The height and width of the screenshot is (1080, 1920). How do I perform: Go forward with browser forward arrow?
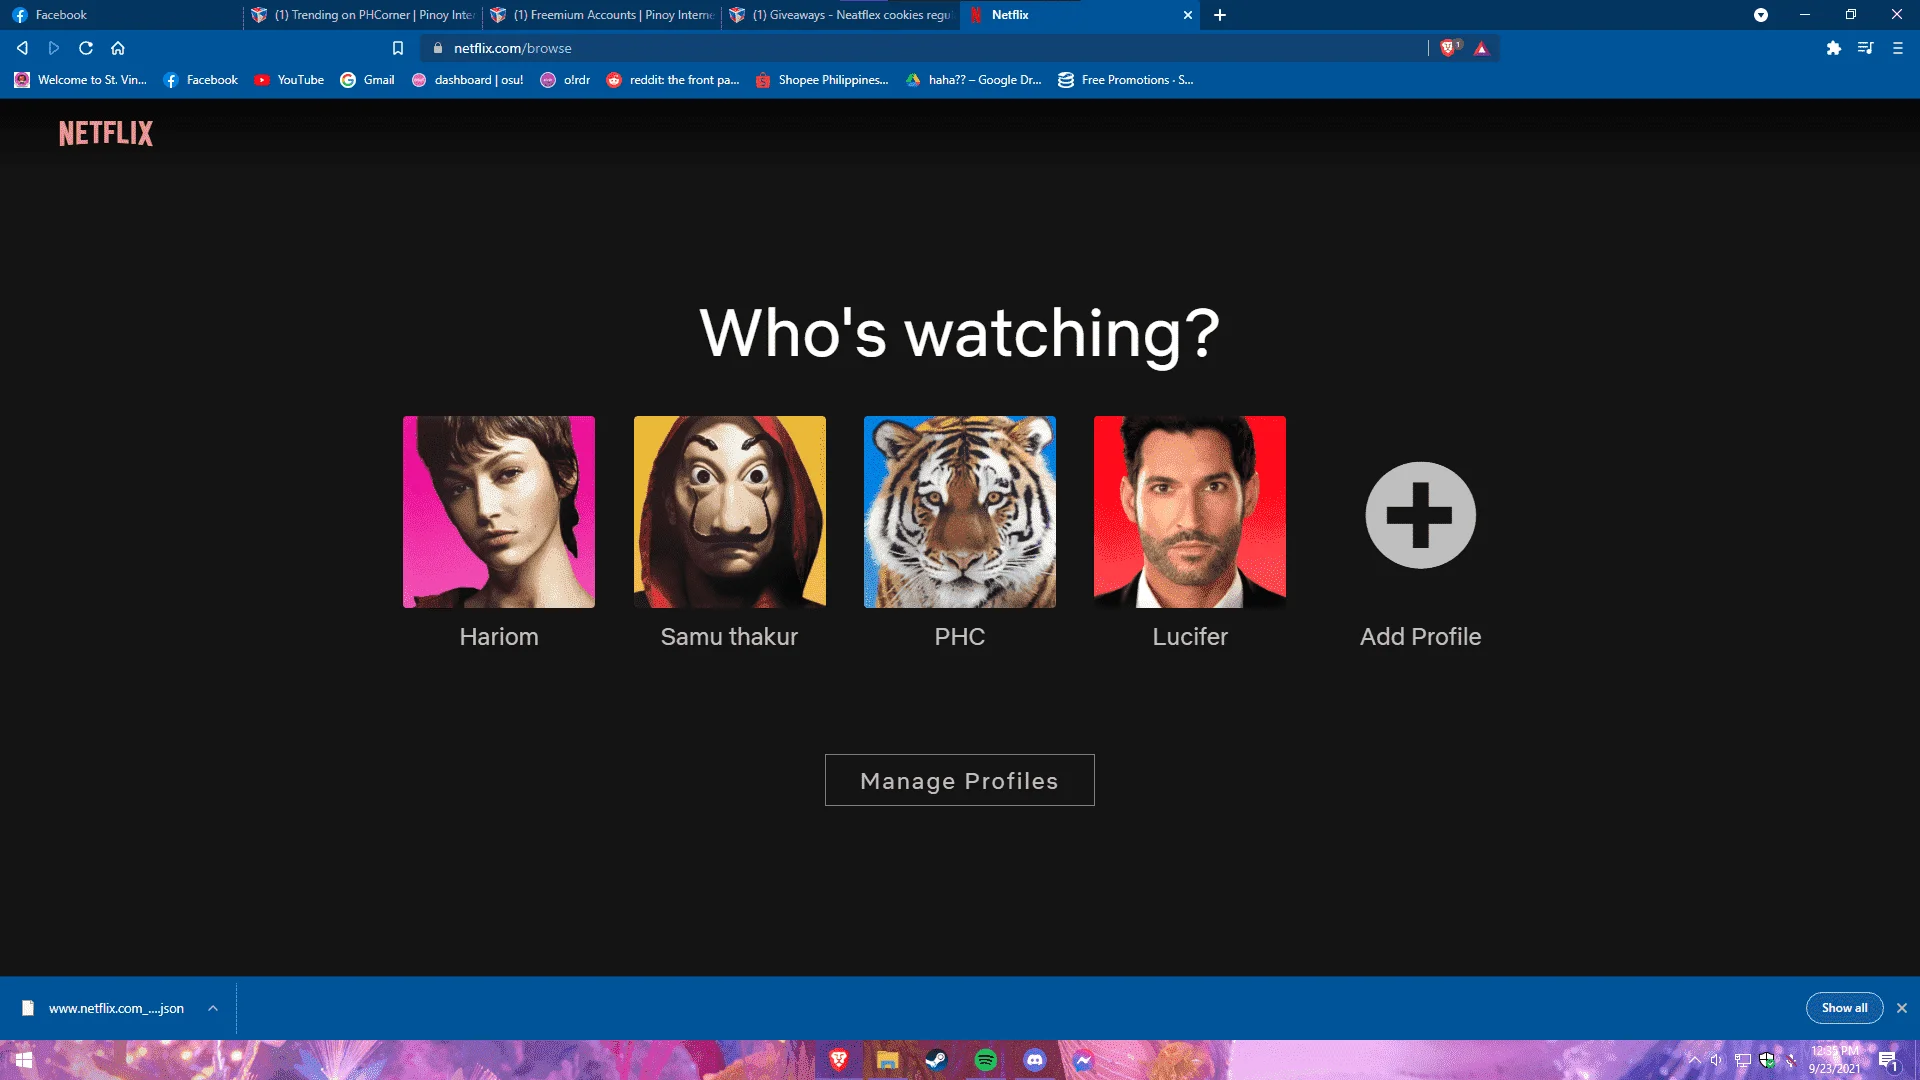[54, 48]
